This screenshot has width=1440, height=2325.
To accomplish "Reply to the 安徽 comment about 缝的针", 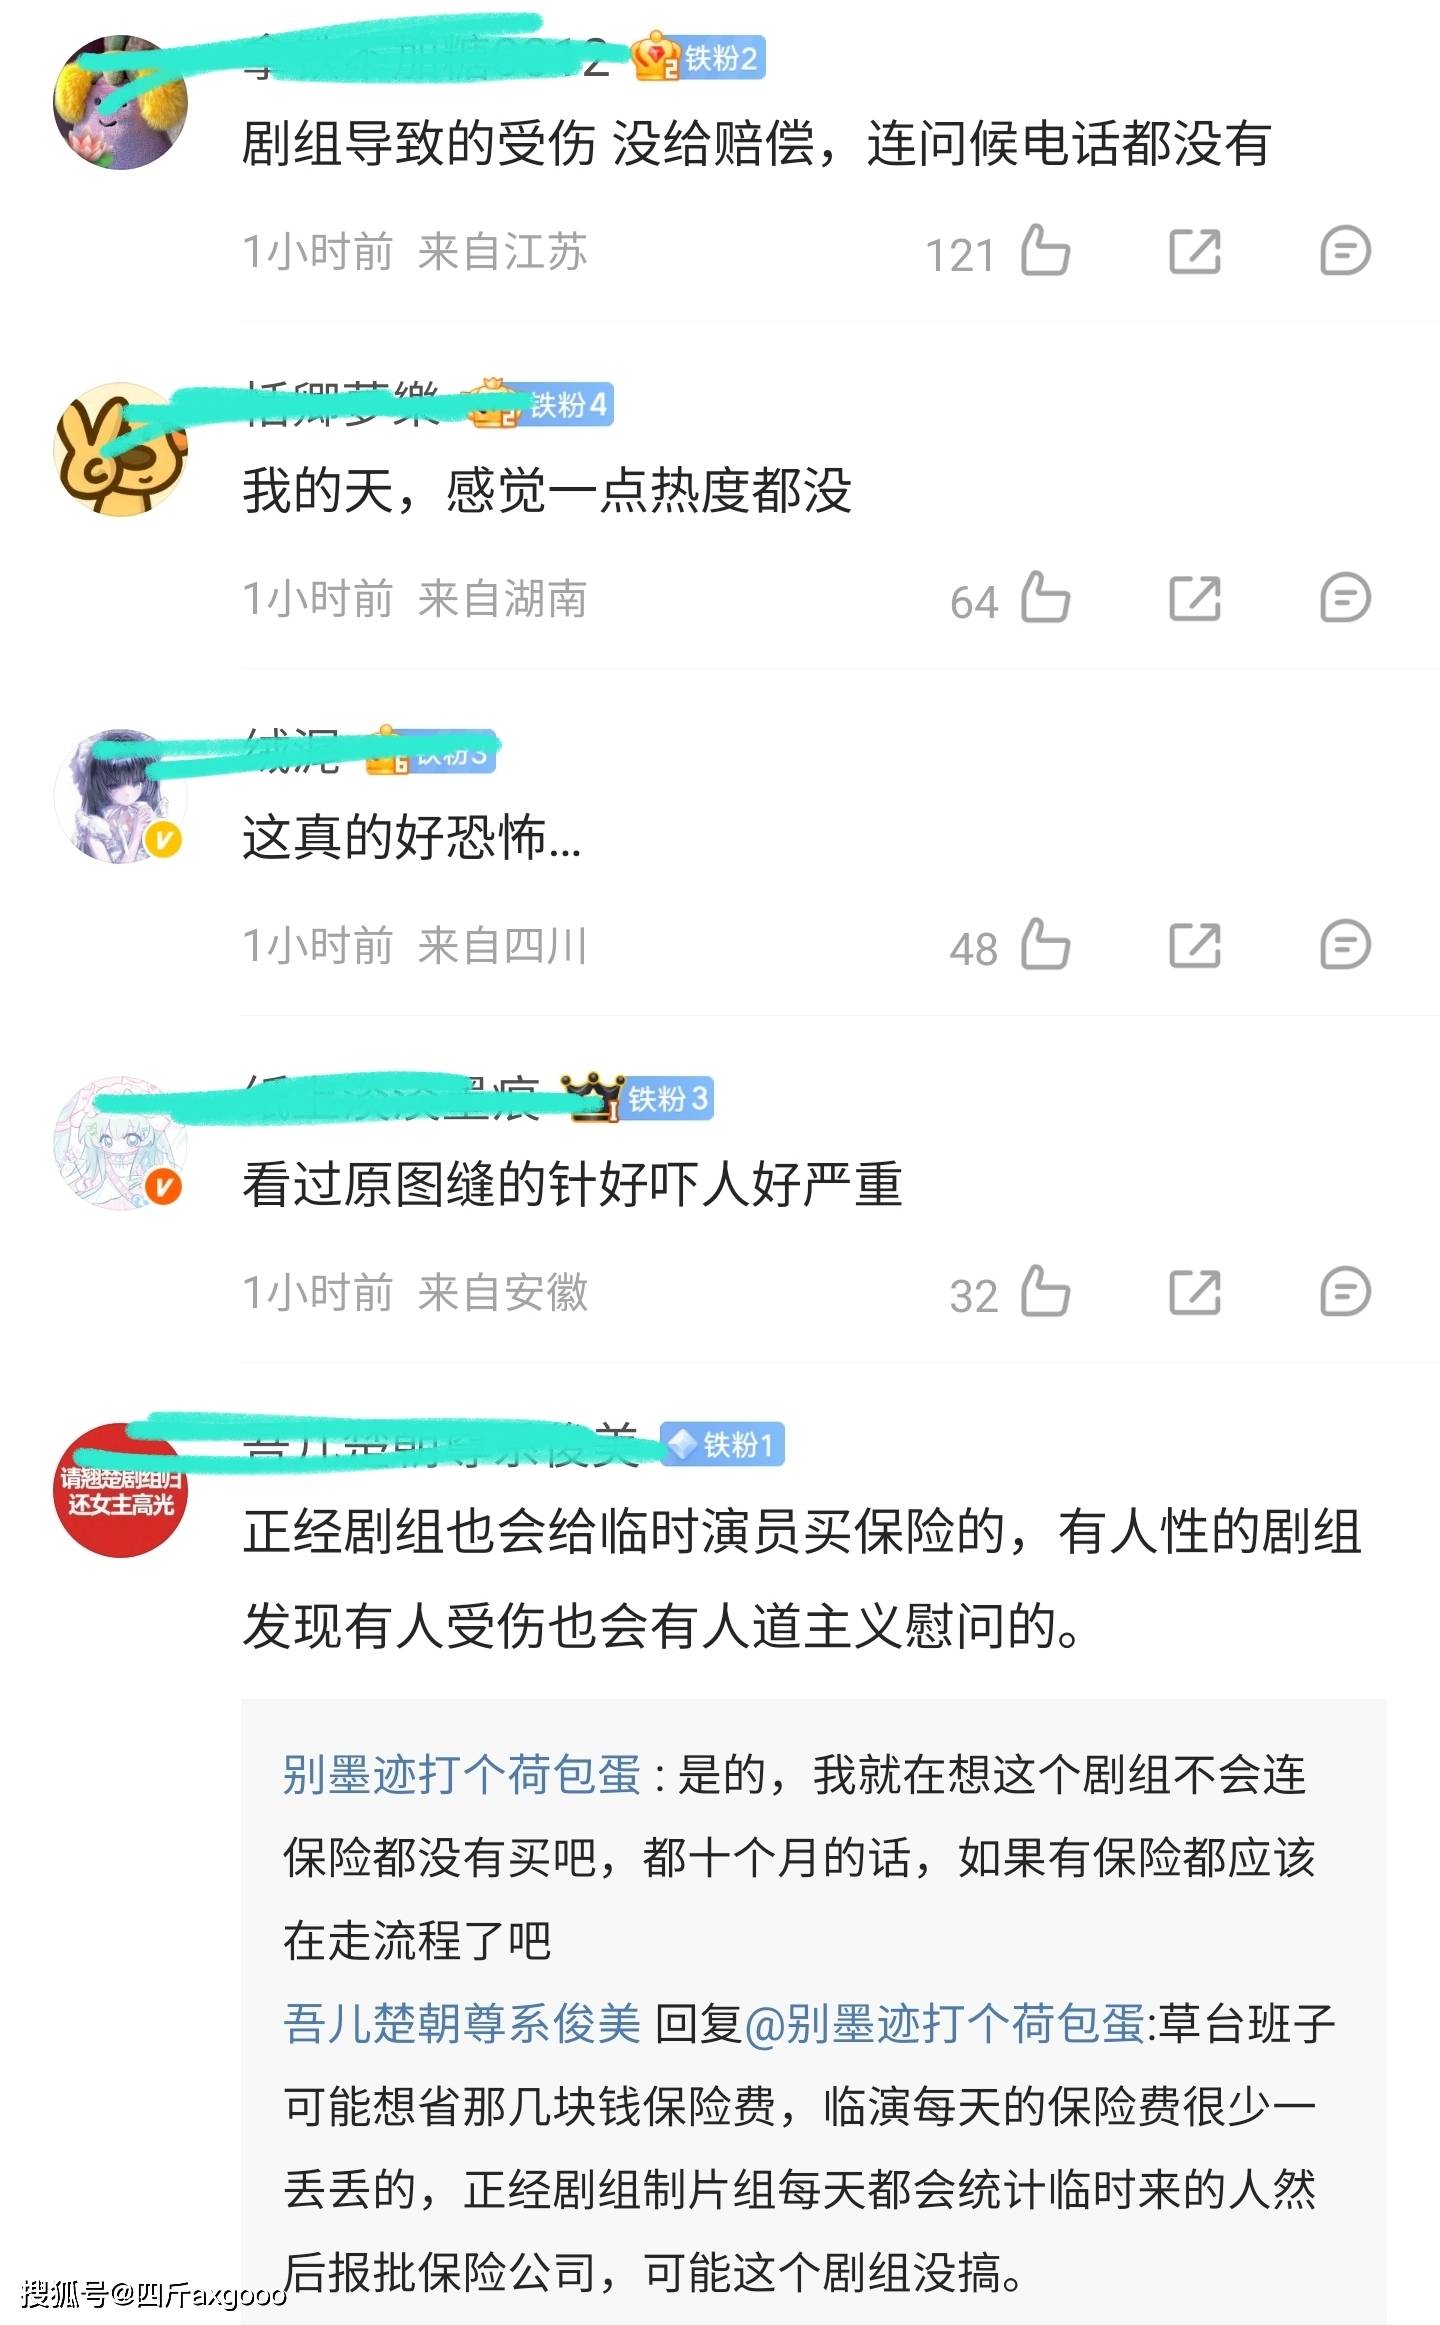I will (1345, 1292).
